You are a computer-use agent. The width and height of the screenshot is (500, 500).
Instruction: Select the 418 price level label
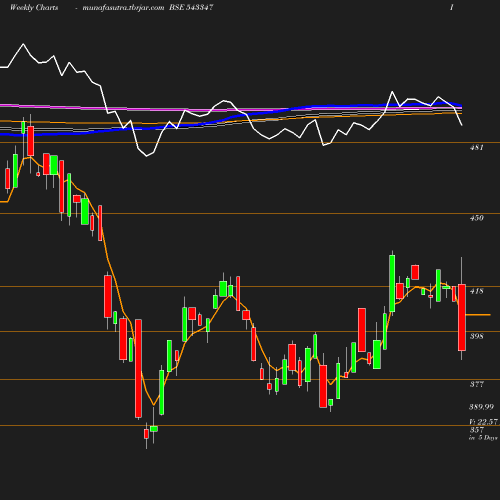pos(477,291)
